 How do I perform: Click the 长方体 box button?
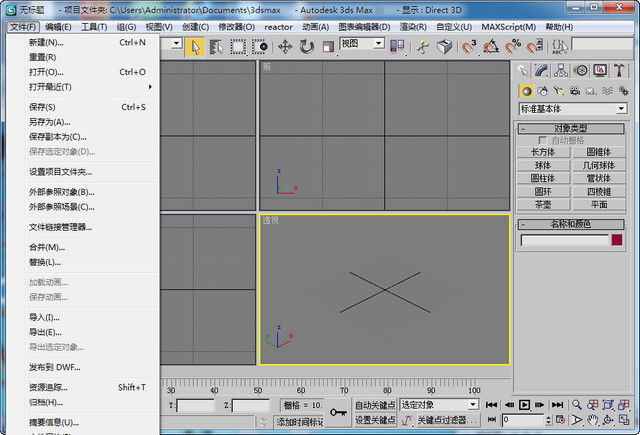click(543, 152)
